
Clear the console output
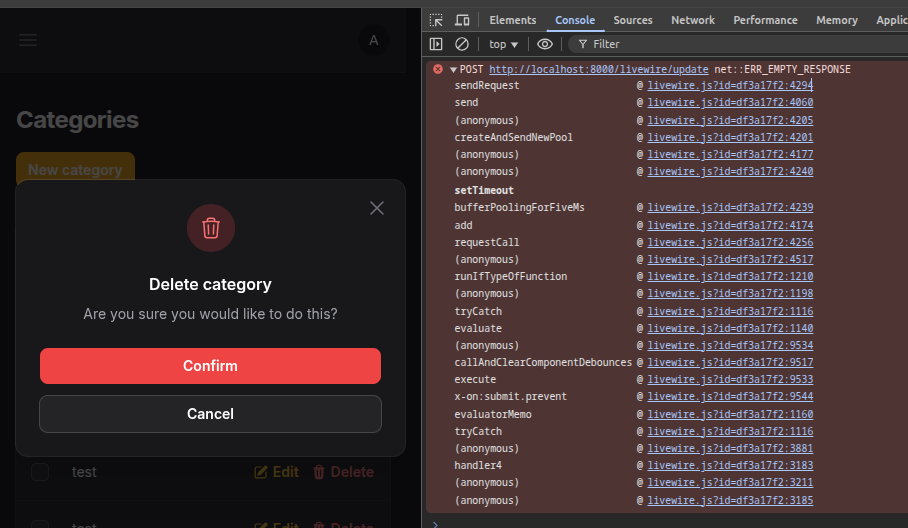pyautogui.click(x=462, y=44)
